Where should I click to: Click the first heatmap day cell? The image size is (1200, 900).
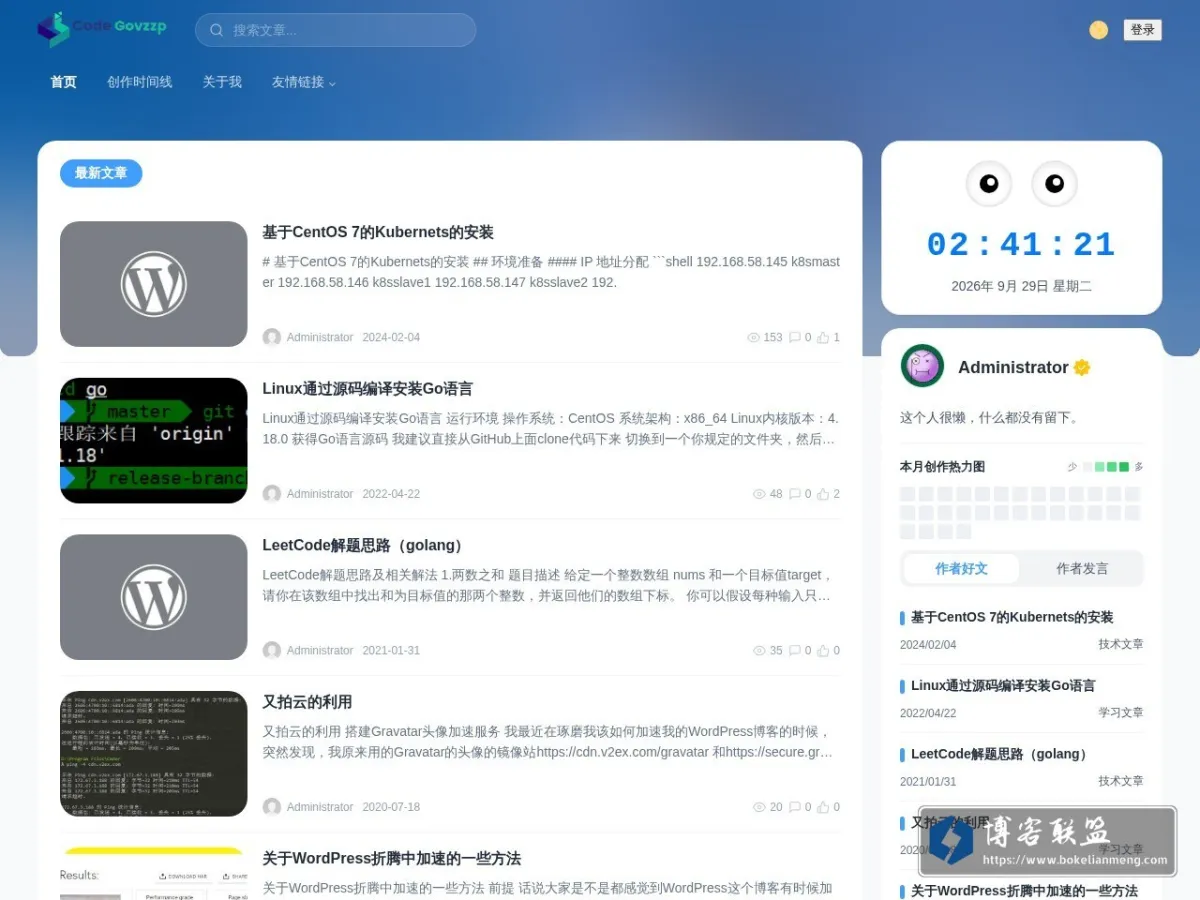[907, 494]
